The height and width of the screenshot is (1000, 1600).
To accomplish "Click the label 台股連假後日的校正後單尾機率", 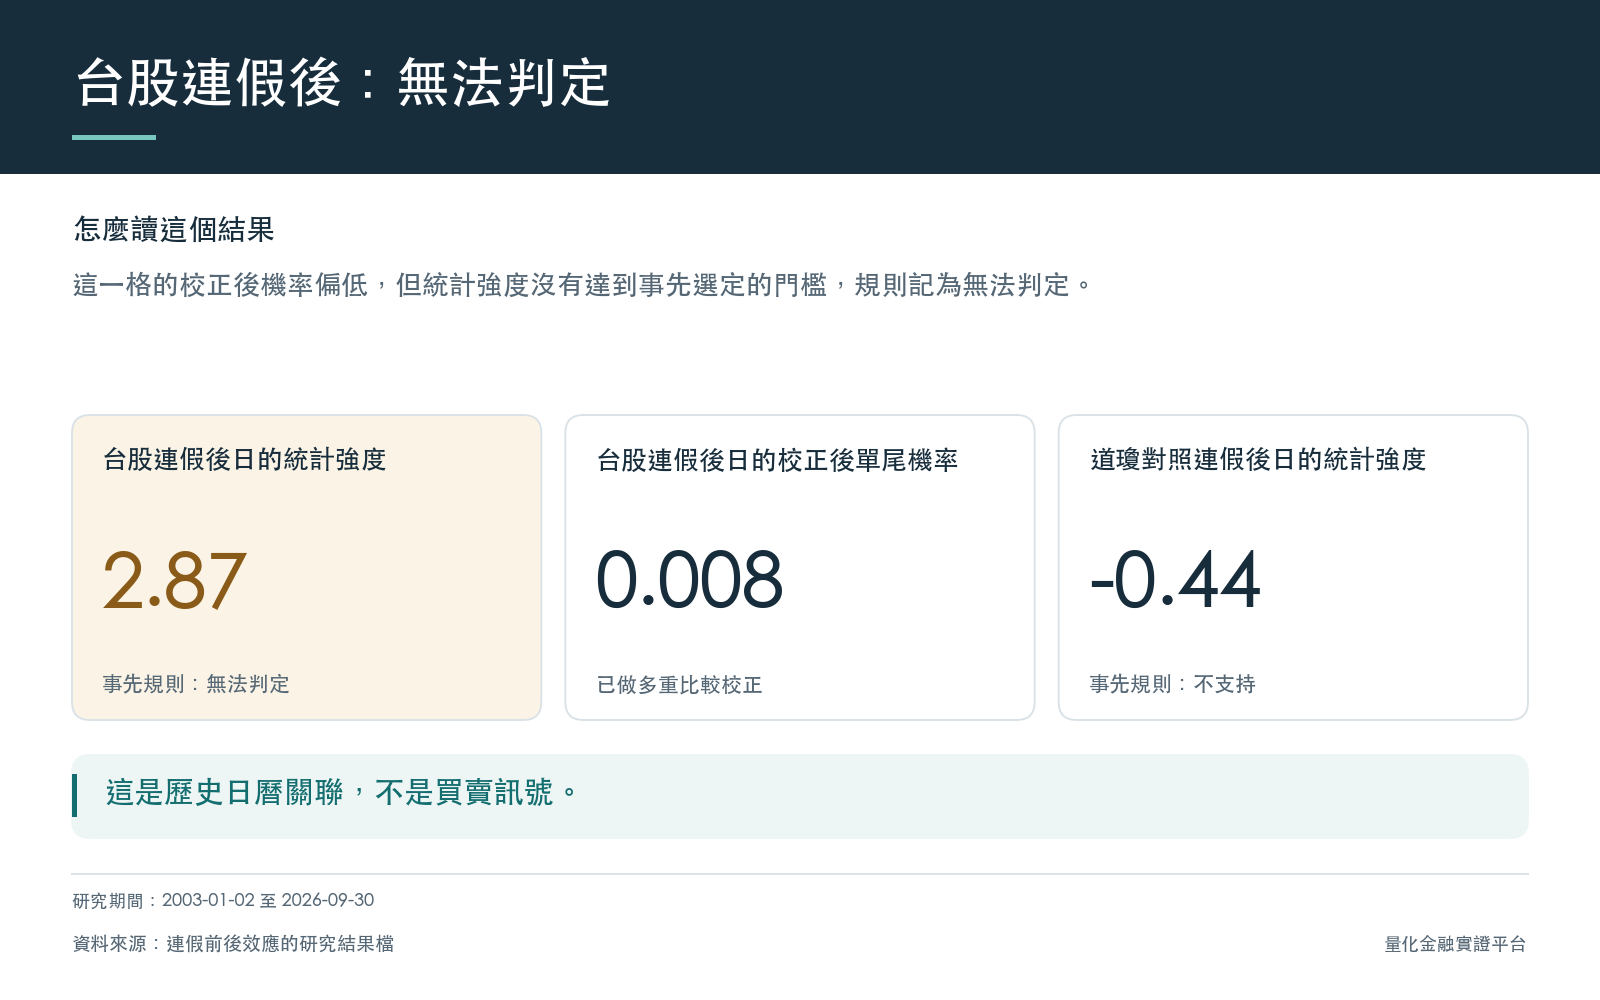I will click(777, 460).
